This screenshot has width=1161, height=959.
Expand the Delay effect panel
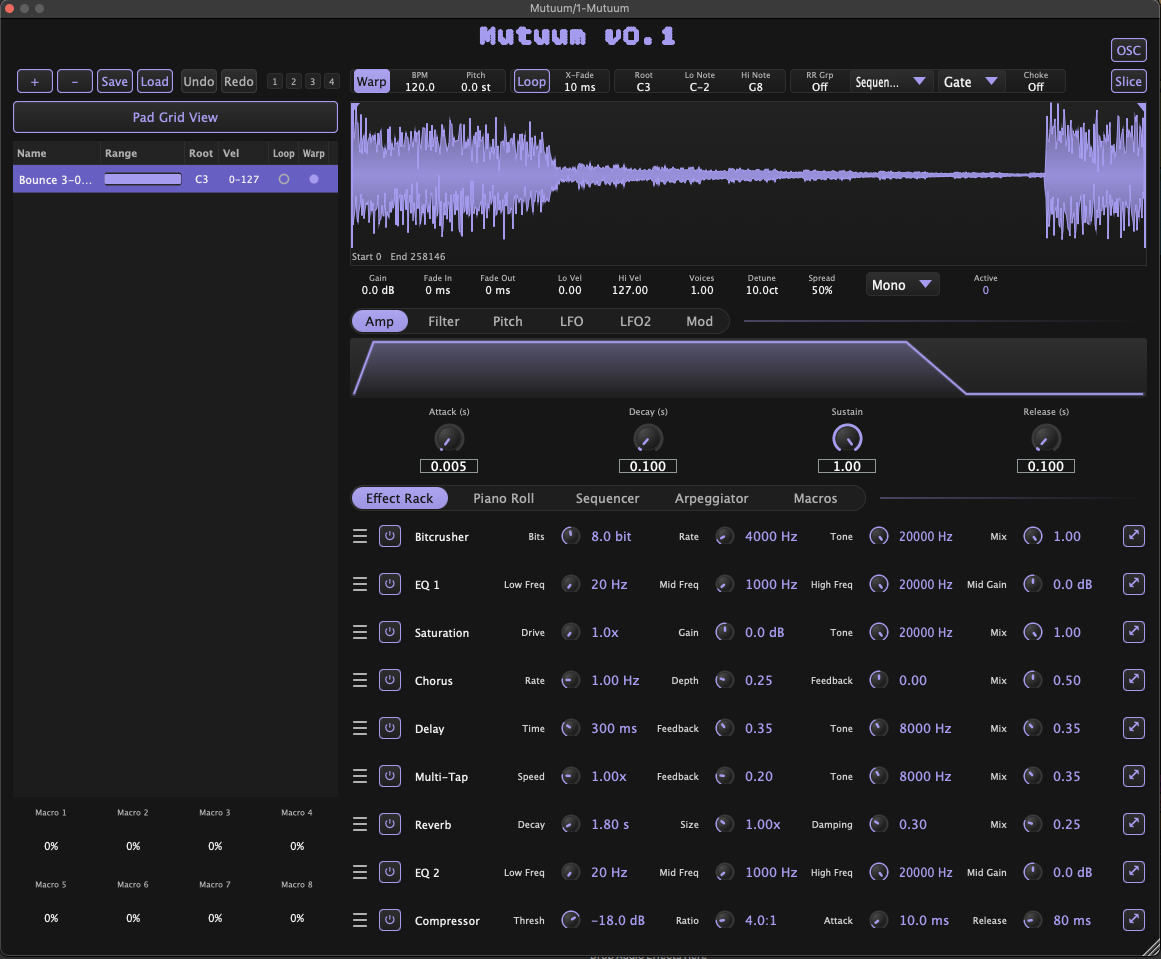pyautogui.click(x=1134, y=727)
